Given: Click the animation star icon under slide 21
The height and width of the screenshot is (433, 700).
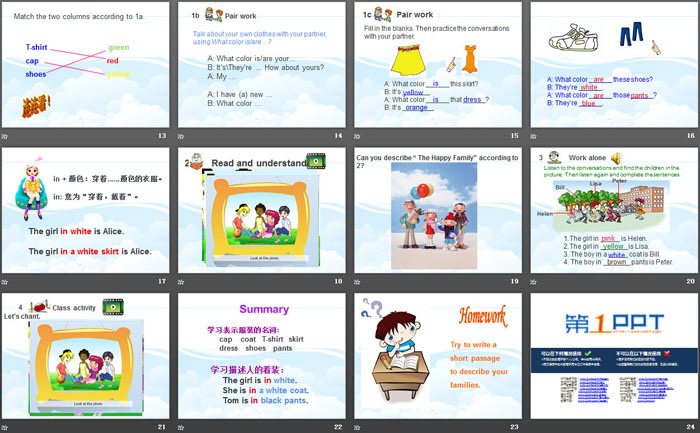Looking at the screenshot, I should [x=4, y=428].
